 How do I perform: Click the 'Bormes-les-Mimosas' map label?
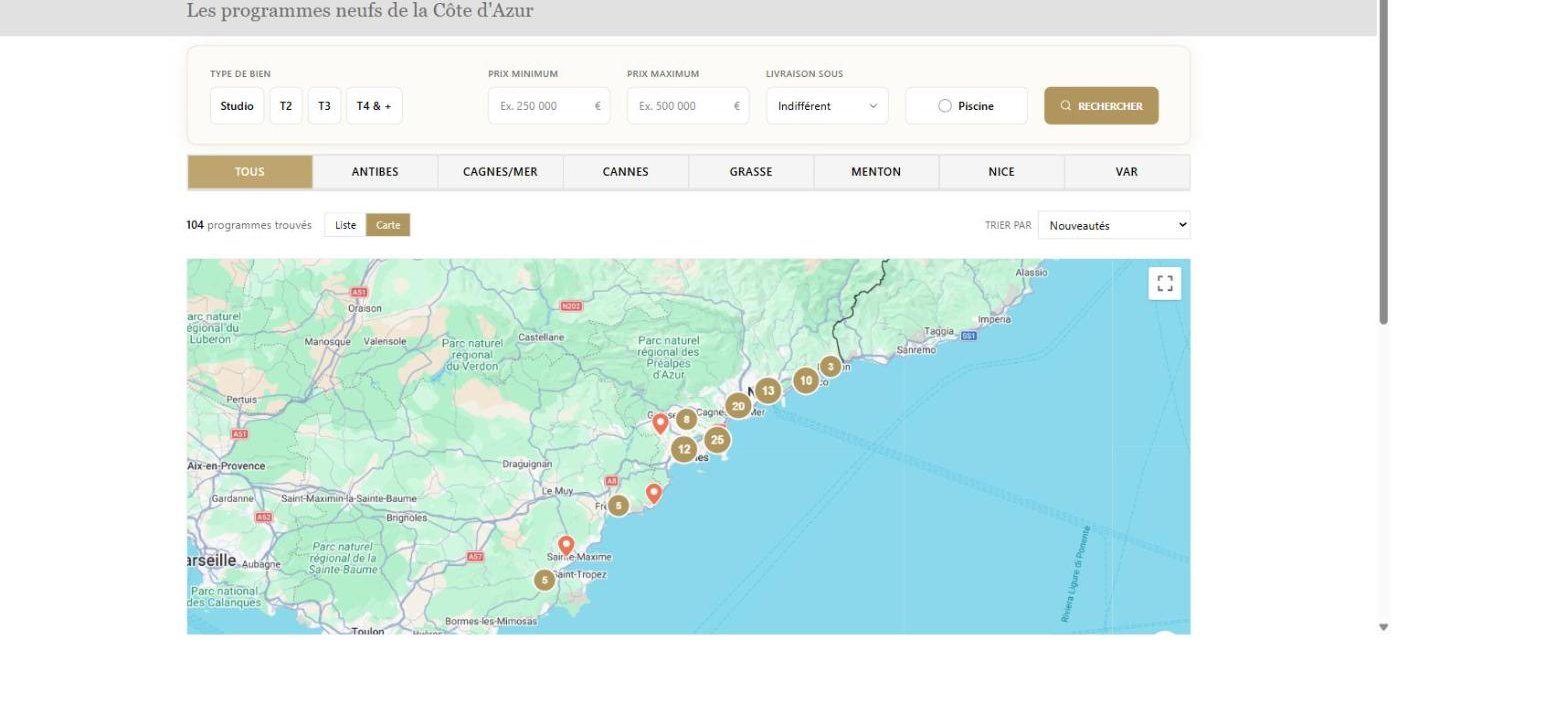point(491,621)
